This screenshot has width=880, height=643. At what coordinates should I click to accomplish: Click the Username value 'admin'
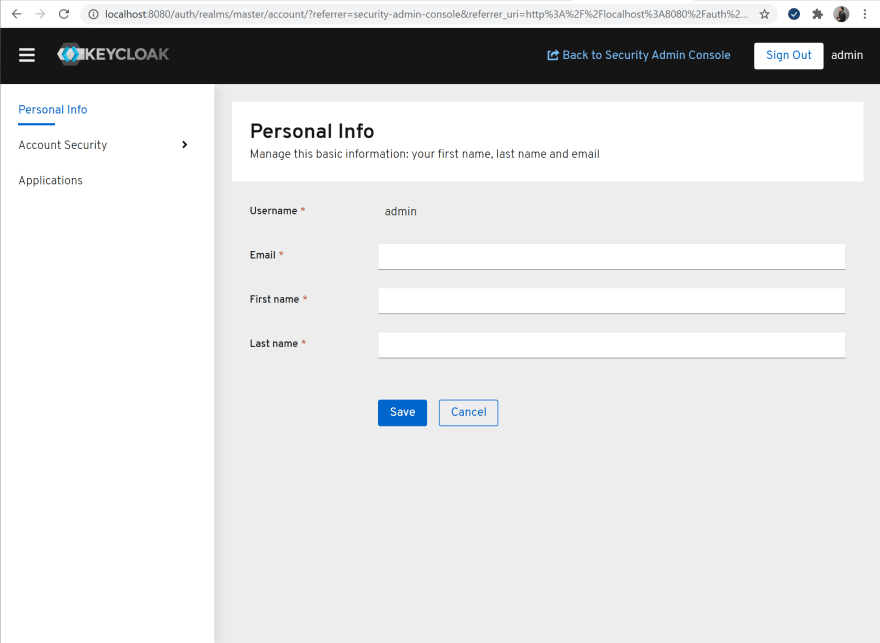401,212
